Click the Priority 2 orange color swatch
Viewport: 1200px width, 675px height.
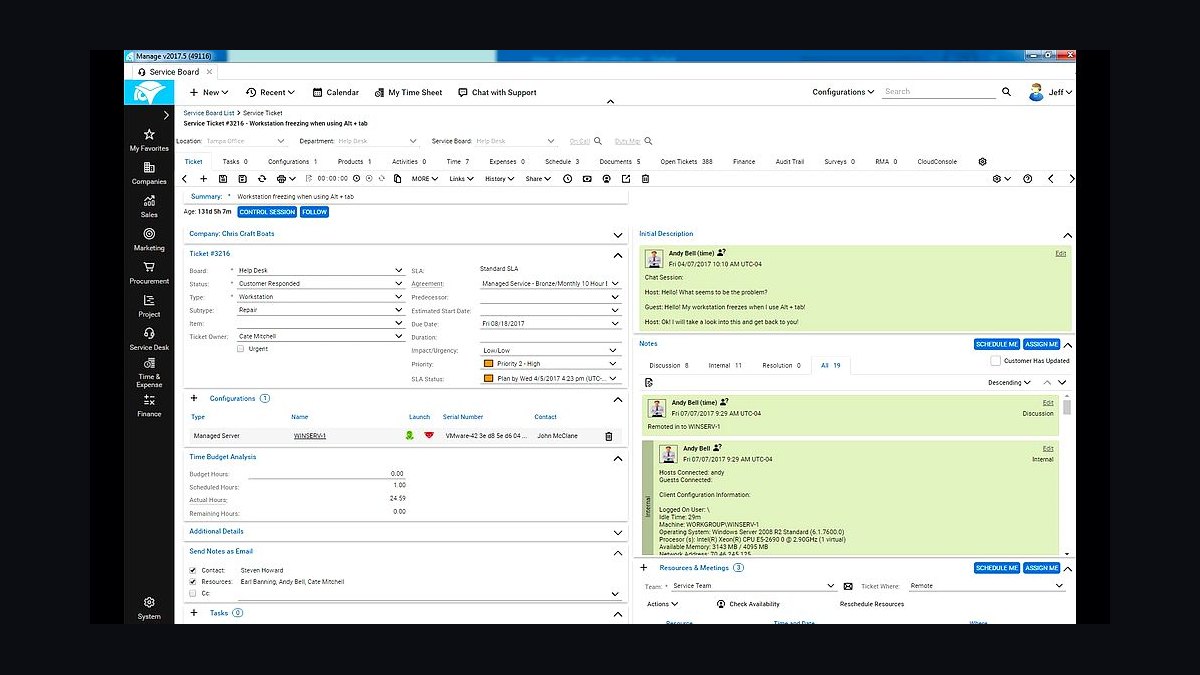pos(489,364)
